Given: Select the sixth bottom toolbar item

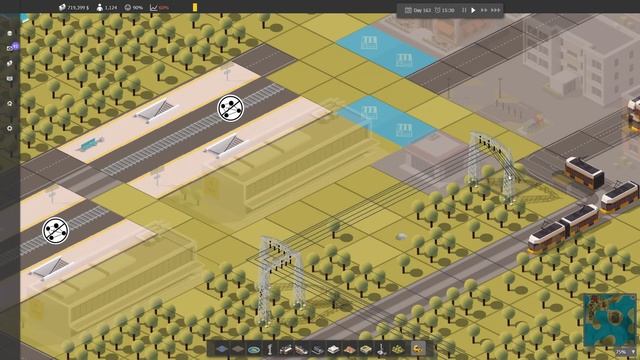Looking at the screenshot, I should click(301, 349).
